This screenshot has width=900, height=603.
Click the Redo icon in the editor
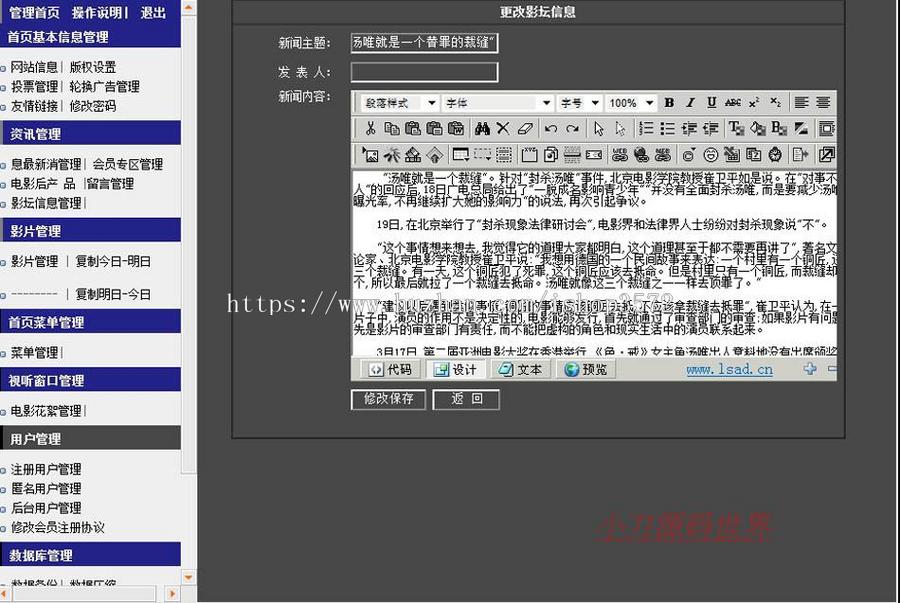click(571, 128)
